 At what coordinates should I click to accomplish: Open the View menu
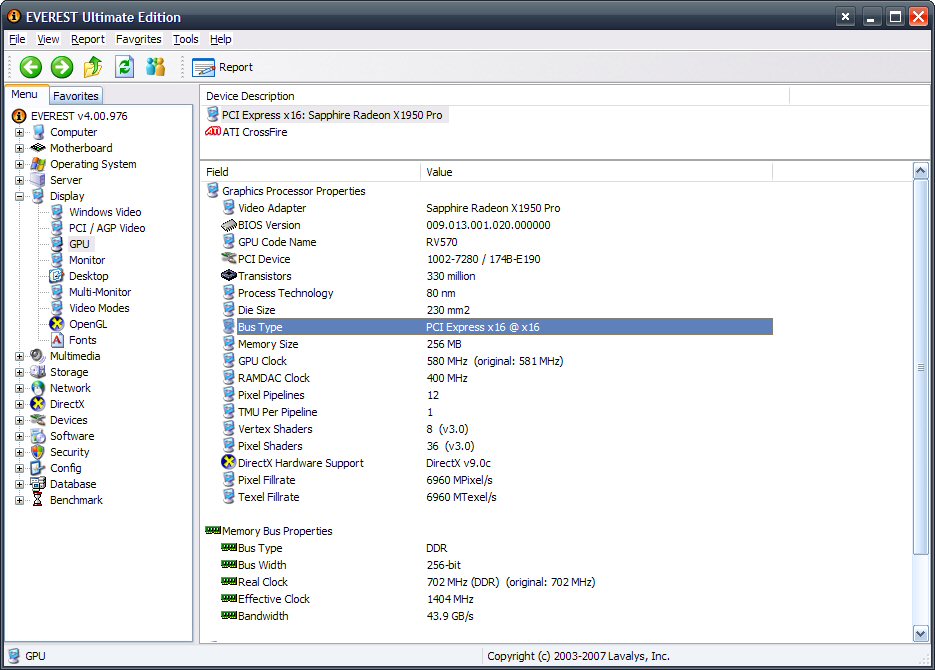48,39
